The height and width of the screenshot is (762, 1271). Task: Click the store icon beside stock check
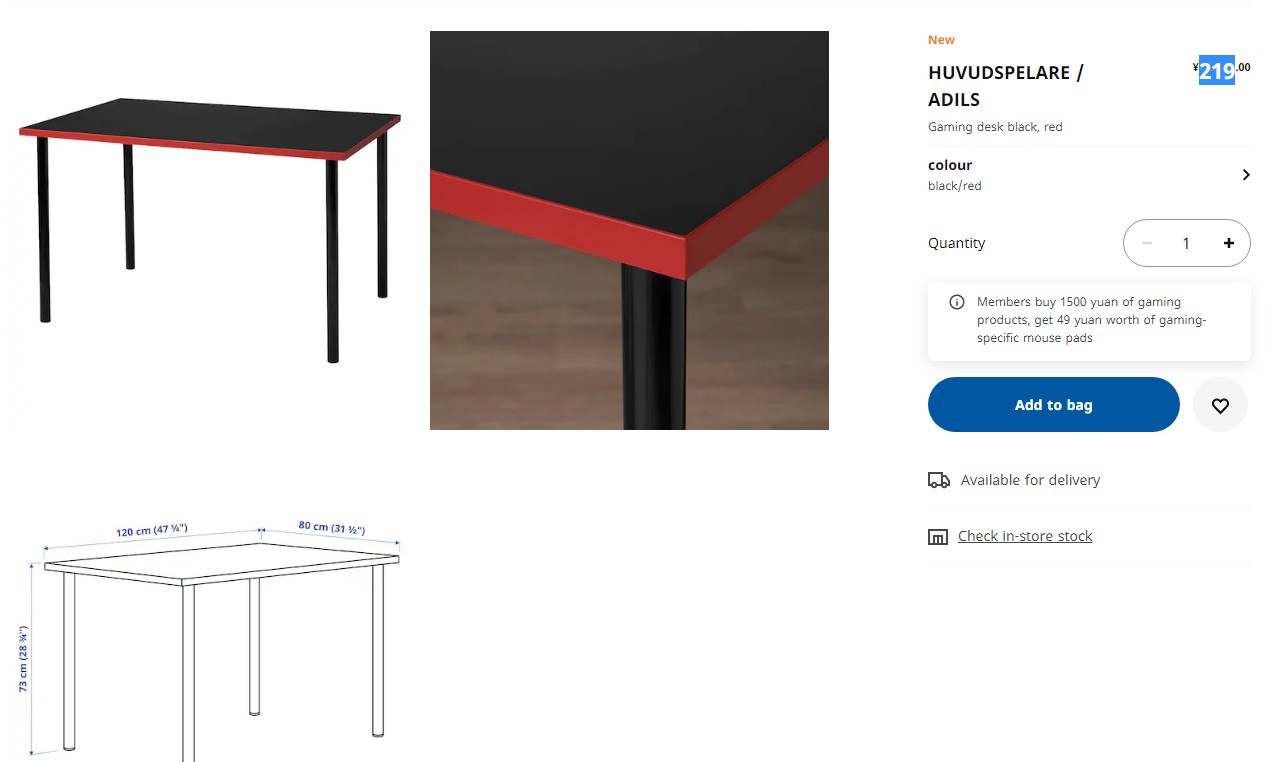938,537
